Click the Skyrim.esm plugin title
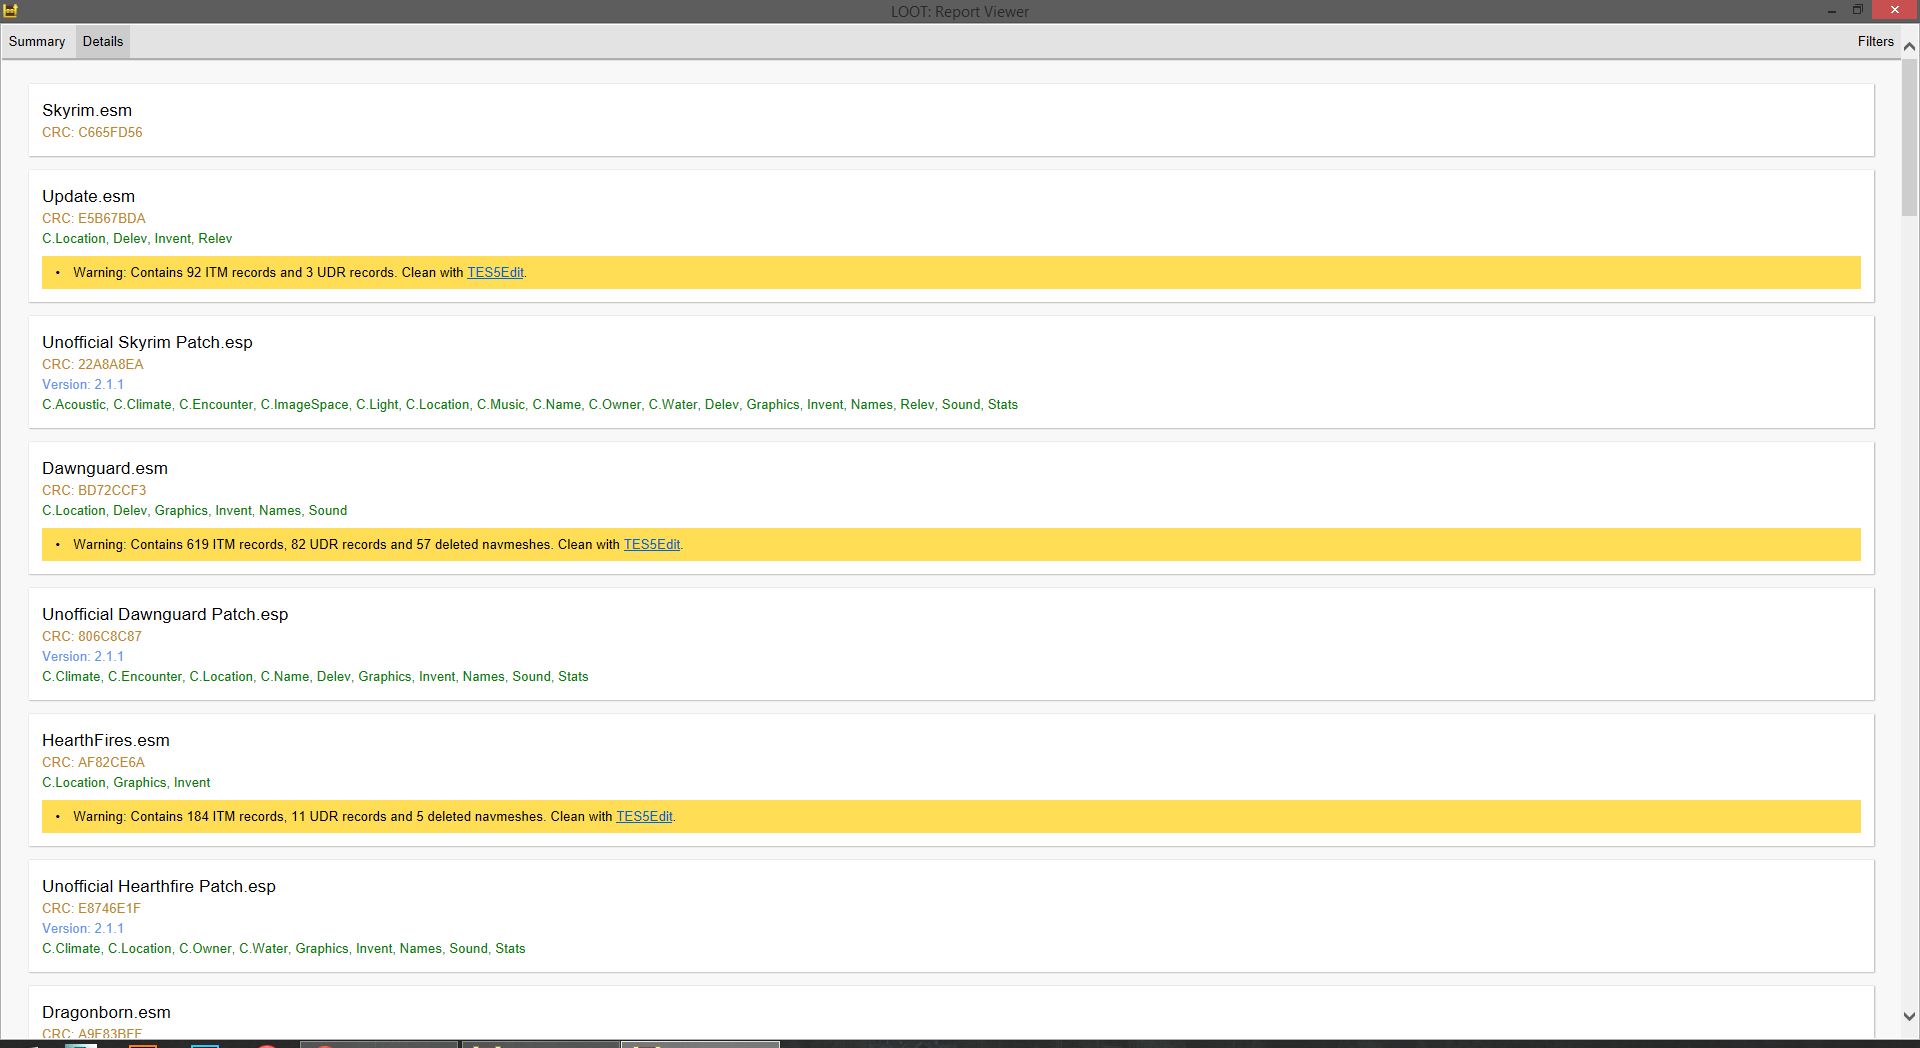Image resolution: width=1920 pixels, height=1048 pixels. click(x=87, y=110)
